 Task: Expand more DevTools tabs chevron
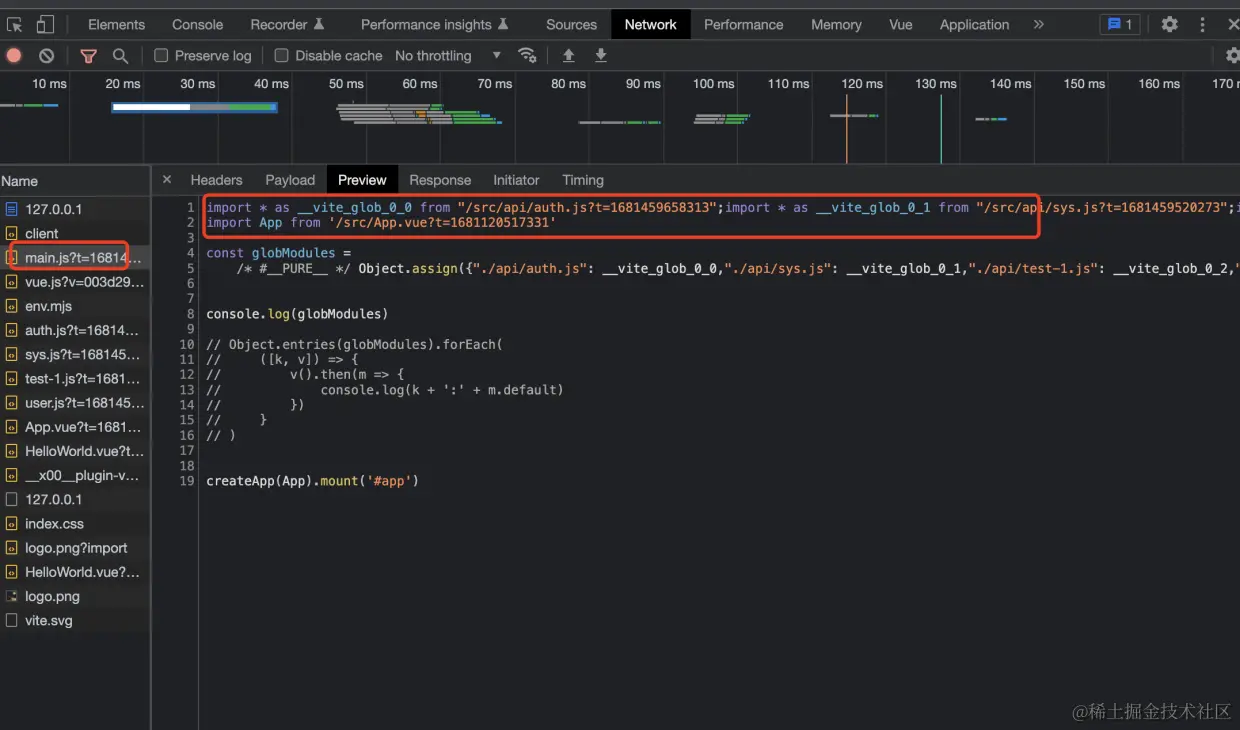click(1039, 24)
